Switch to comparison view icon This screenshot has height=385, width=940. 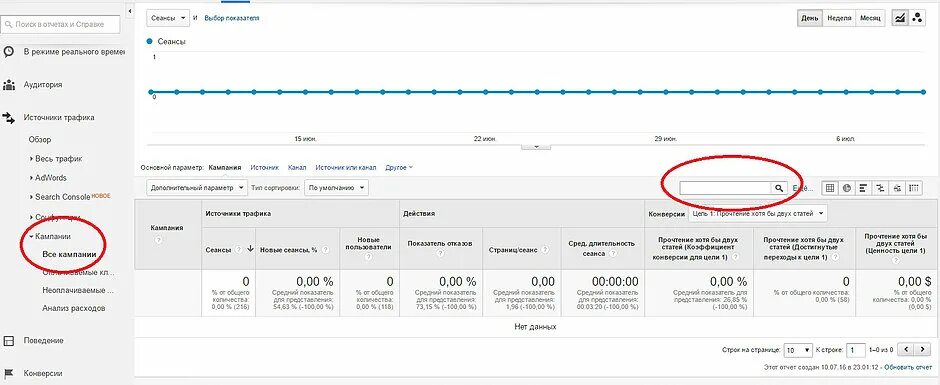(x=880, y=188)
